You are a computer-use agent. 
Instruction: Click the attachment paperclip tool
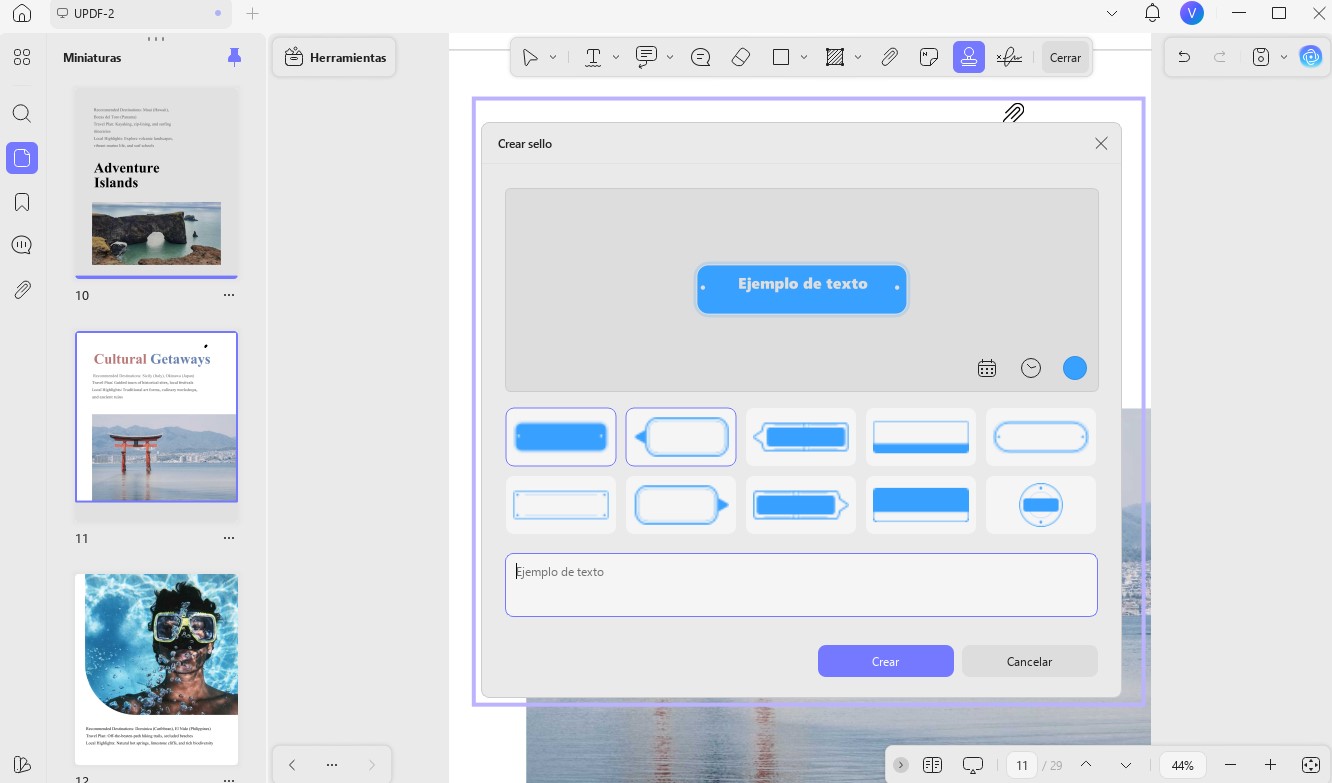pyautogui.click(x=889, y=57)
